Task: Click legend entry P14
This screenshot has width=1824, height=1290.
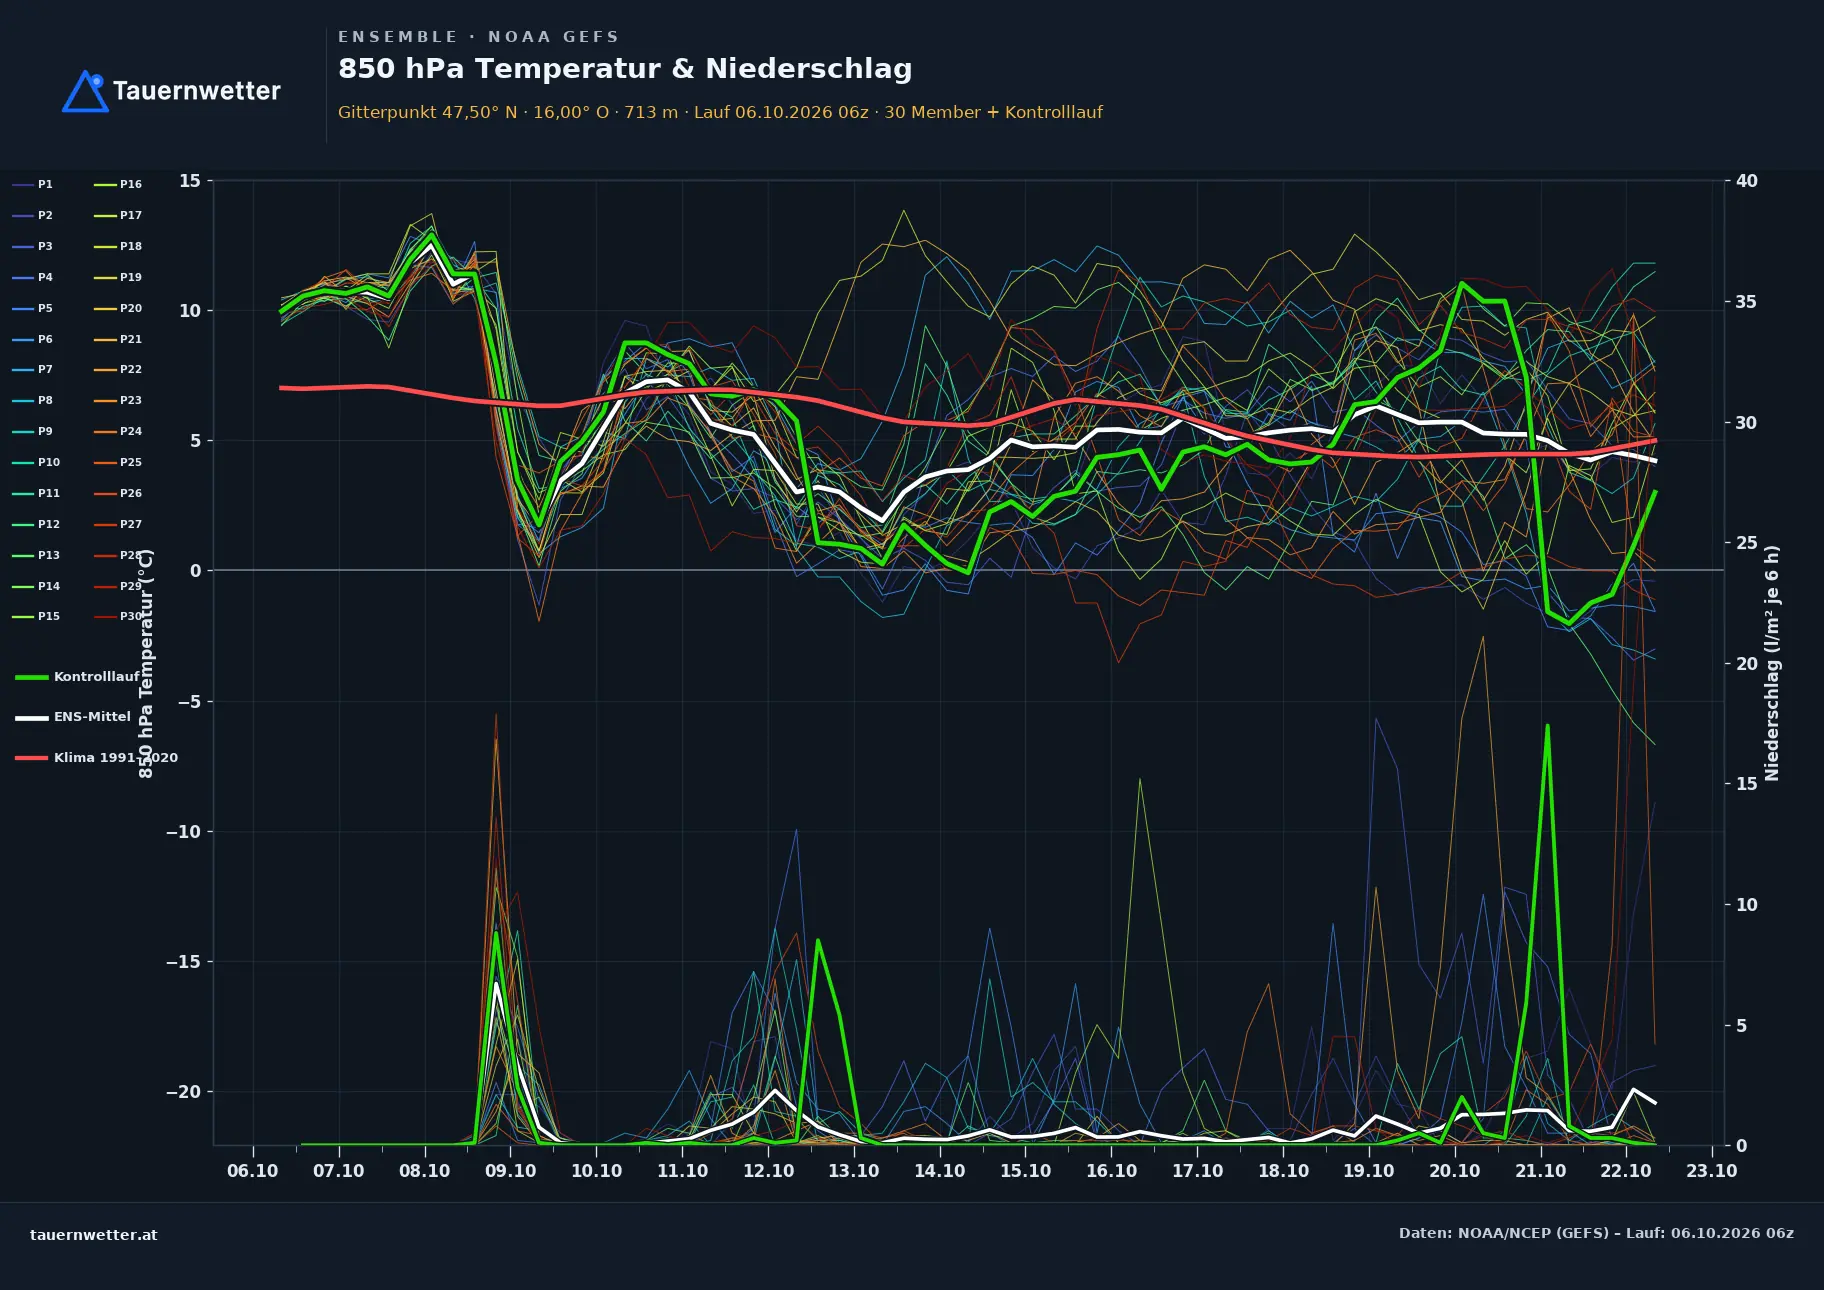Action: 36,586
